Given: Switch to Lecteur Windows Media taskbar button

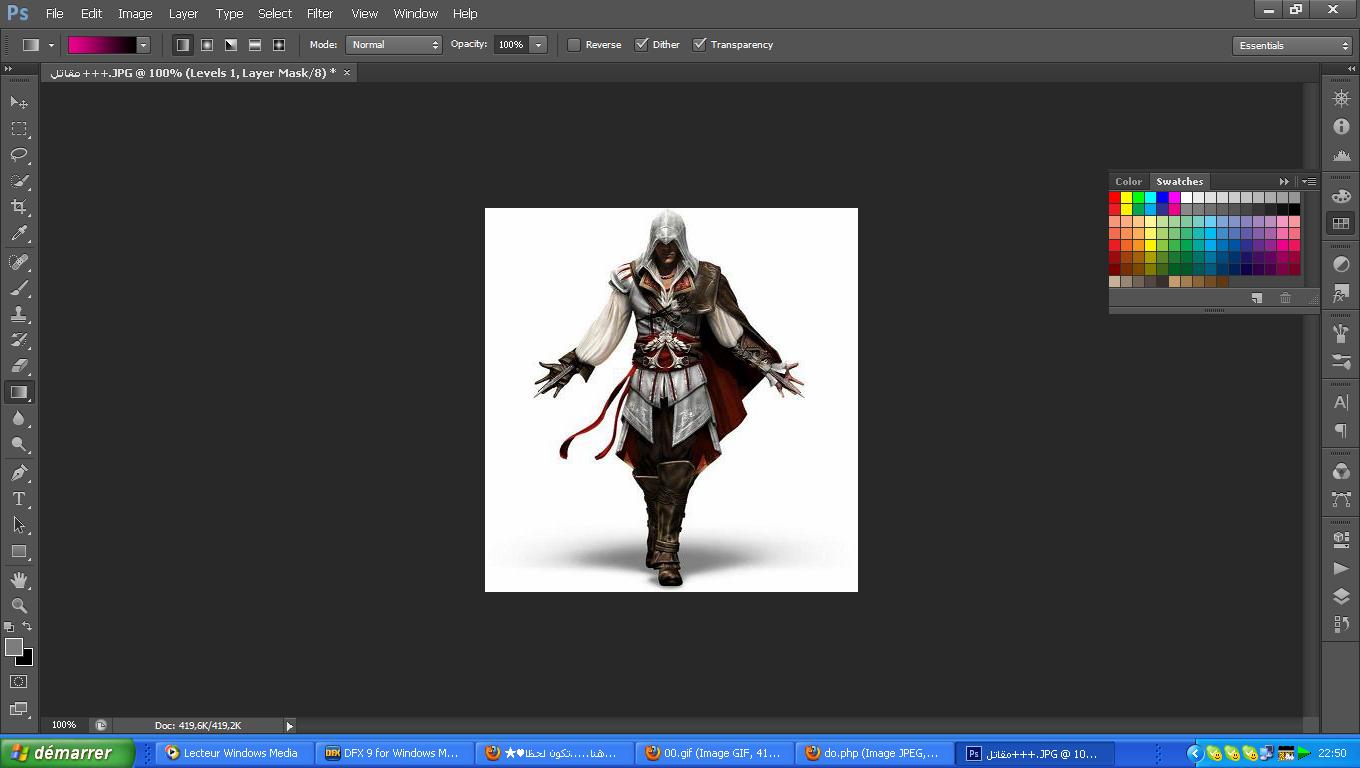Looking at the screenshot, I should click(x=235, y=753).
